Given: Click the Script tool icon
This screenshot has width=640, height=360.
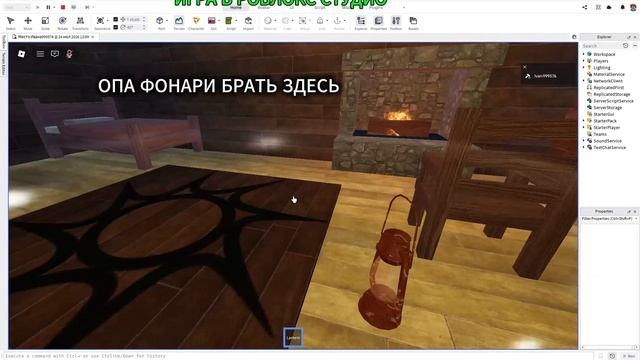Looking at the screenshot, I should (x=230, y=22).
